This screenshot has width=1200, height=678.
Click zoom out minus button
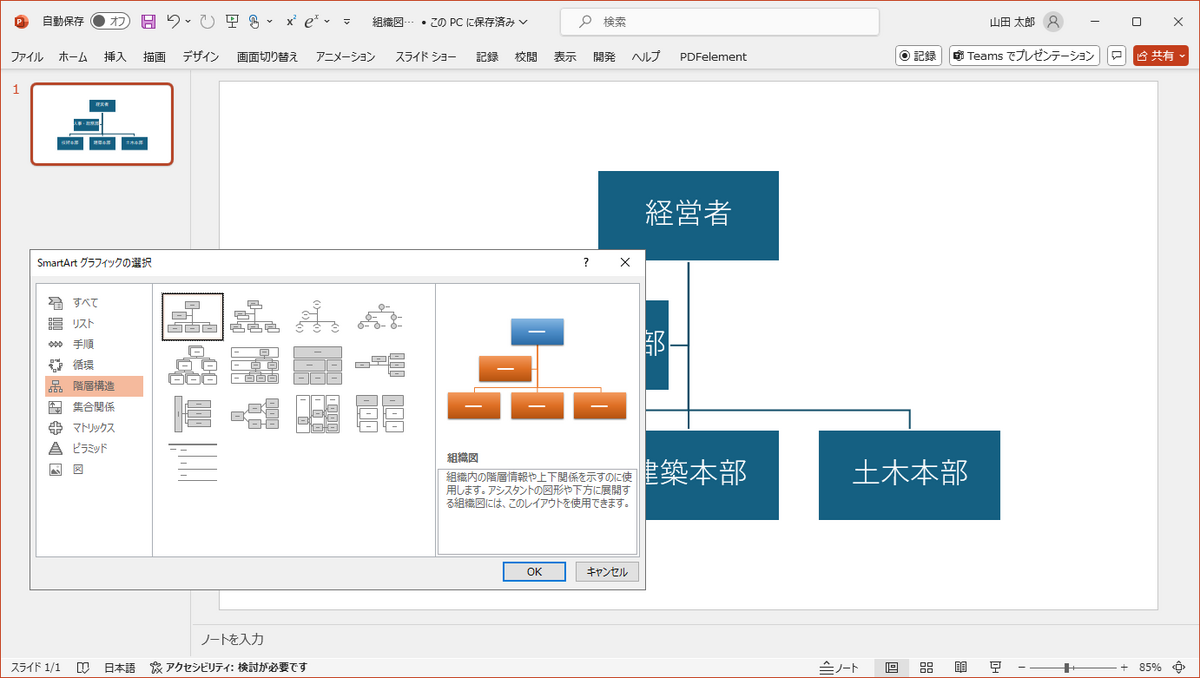(1020, 667)
